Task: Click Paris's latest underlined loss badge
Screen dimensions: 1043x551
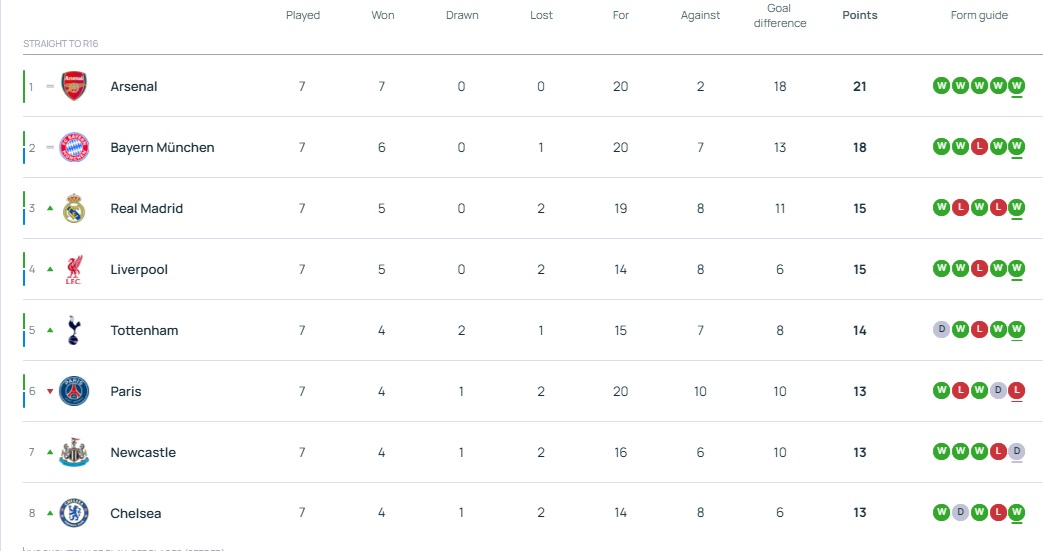Action: click(x=1017, y=391)
